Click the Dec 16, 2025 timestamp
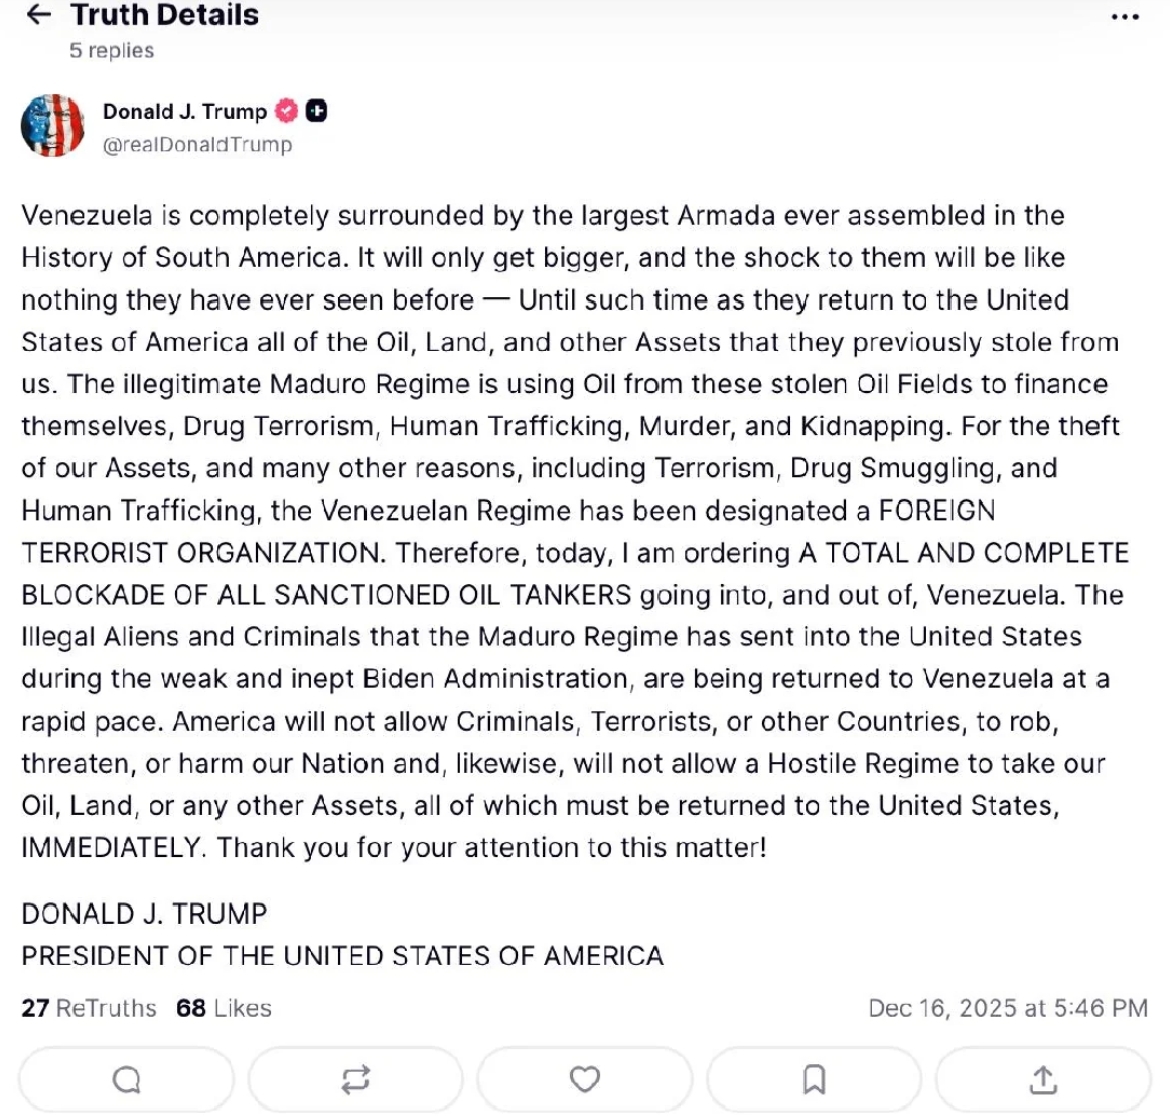This screenshot has height=1116, width=1170. pos(1007,1008)
